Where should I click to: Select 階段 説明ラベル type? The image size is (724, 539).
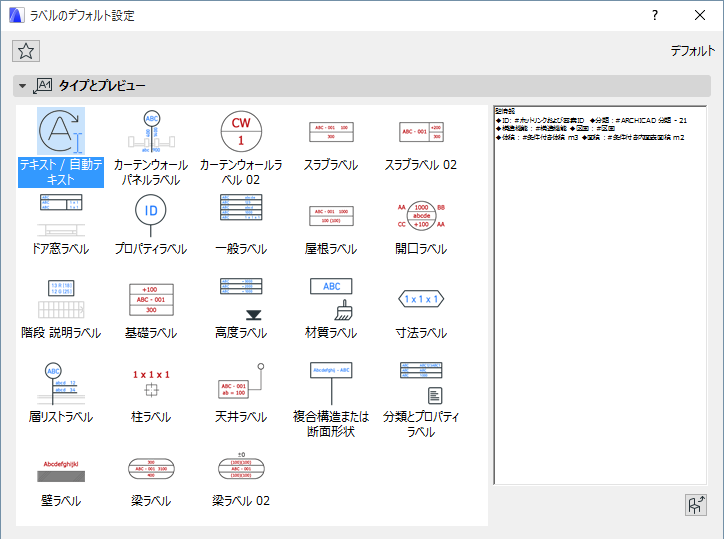point(61,309)
